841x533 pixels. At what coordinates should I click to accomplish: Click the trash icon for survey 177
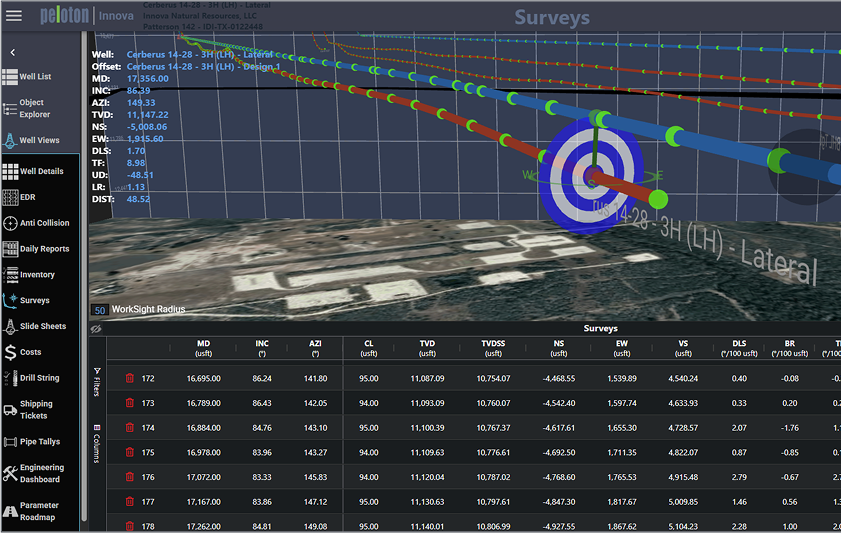tap(129, 501)
